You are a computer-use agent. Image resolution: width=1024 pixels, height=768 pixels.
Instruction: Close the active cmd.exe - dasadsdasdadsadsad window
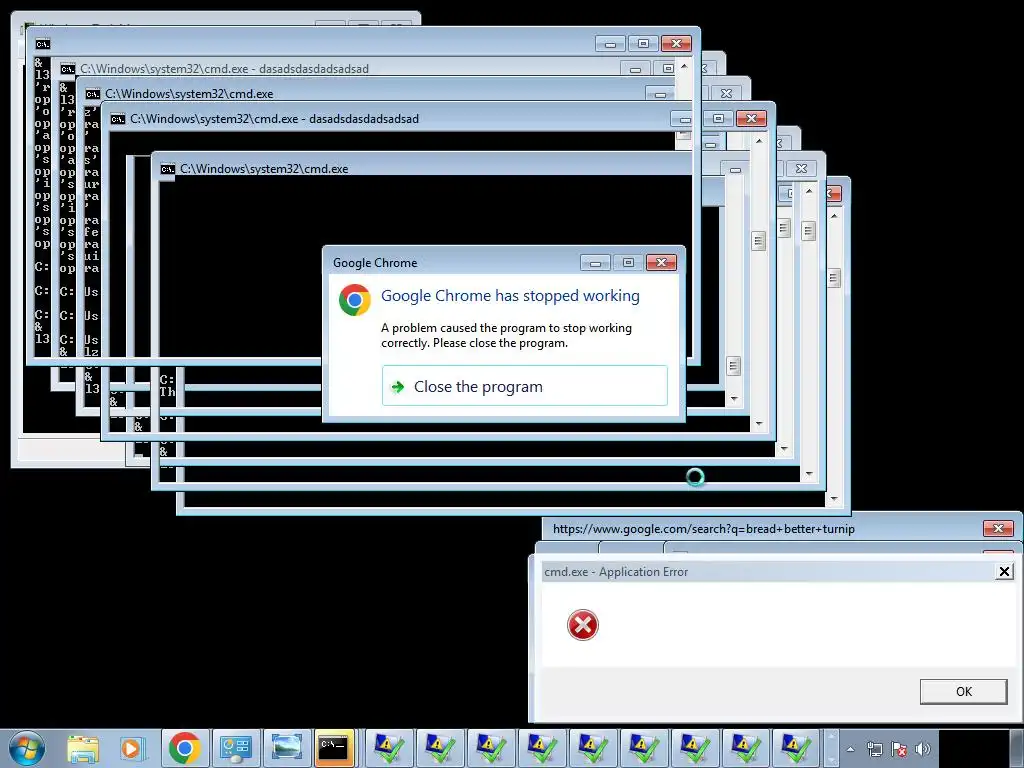(x=751, y=118)
